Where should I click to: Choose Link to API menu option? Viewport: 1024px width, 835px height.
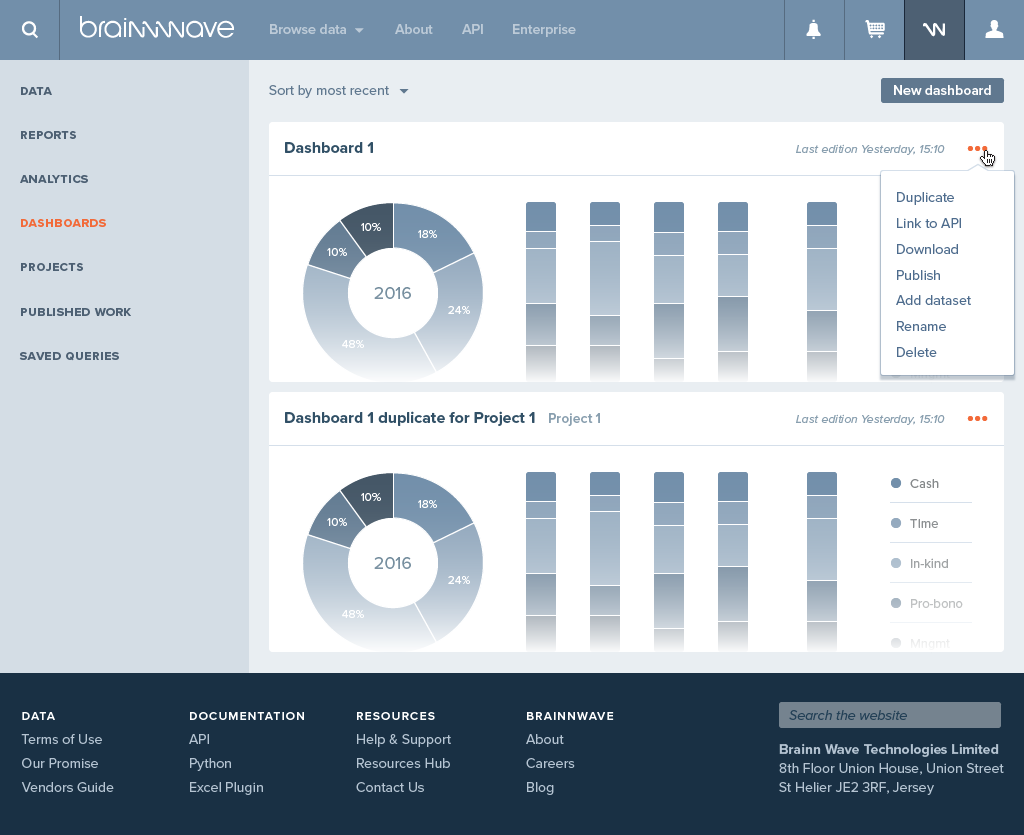click(x=928, y=224)
